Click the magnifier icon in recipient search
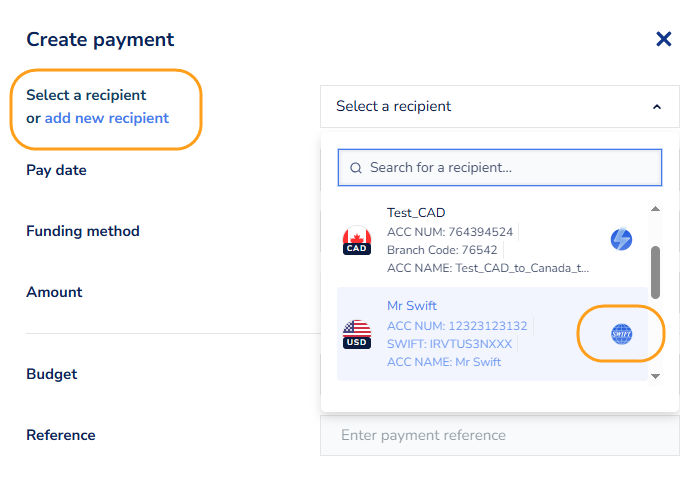Image resolution: width=693 pixels, height=493 pixels. tap(355, 168)
